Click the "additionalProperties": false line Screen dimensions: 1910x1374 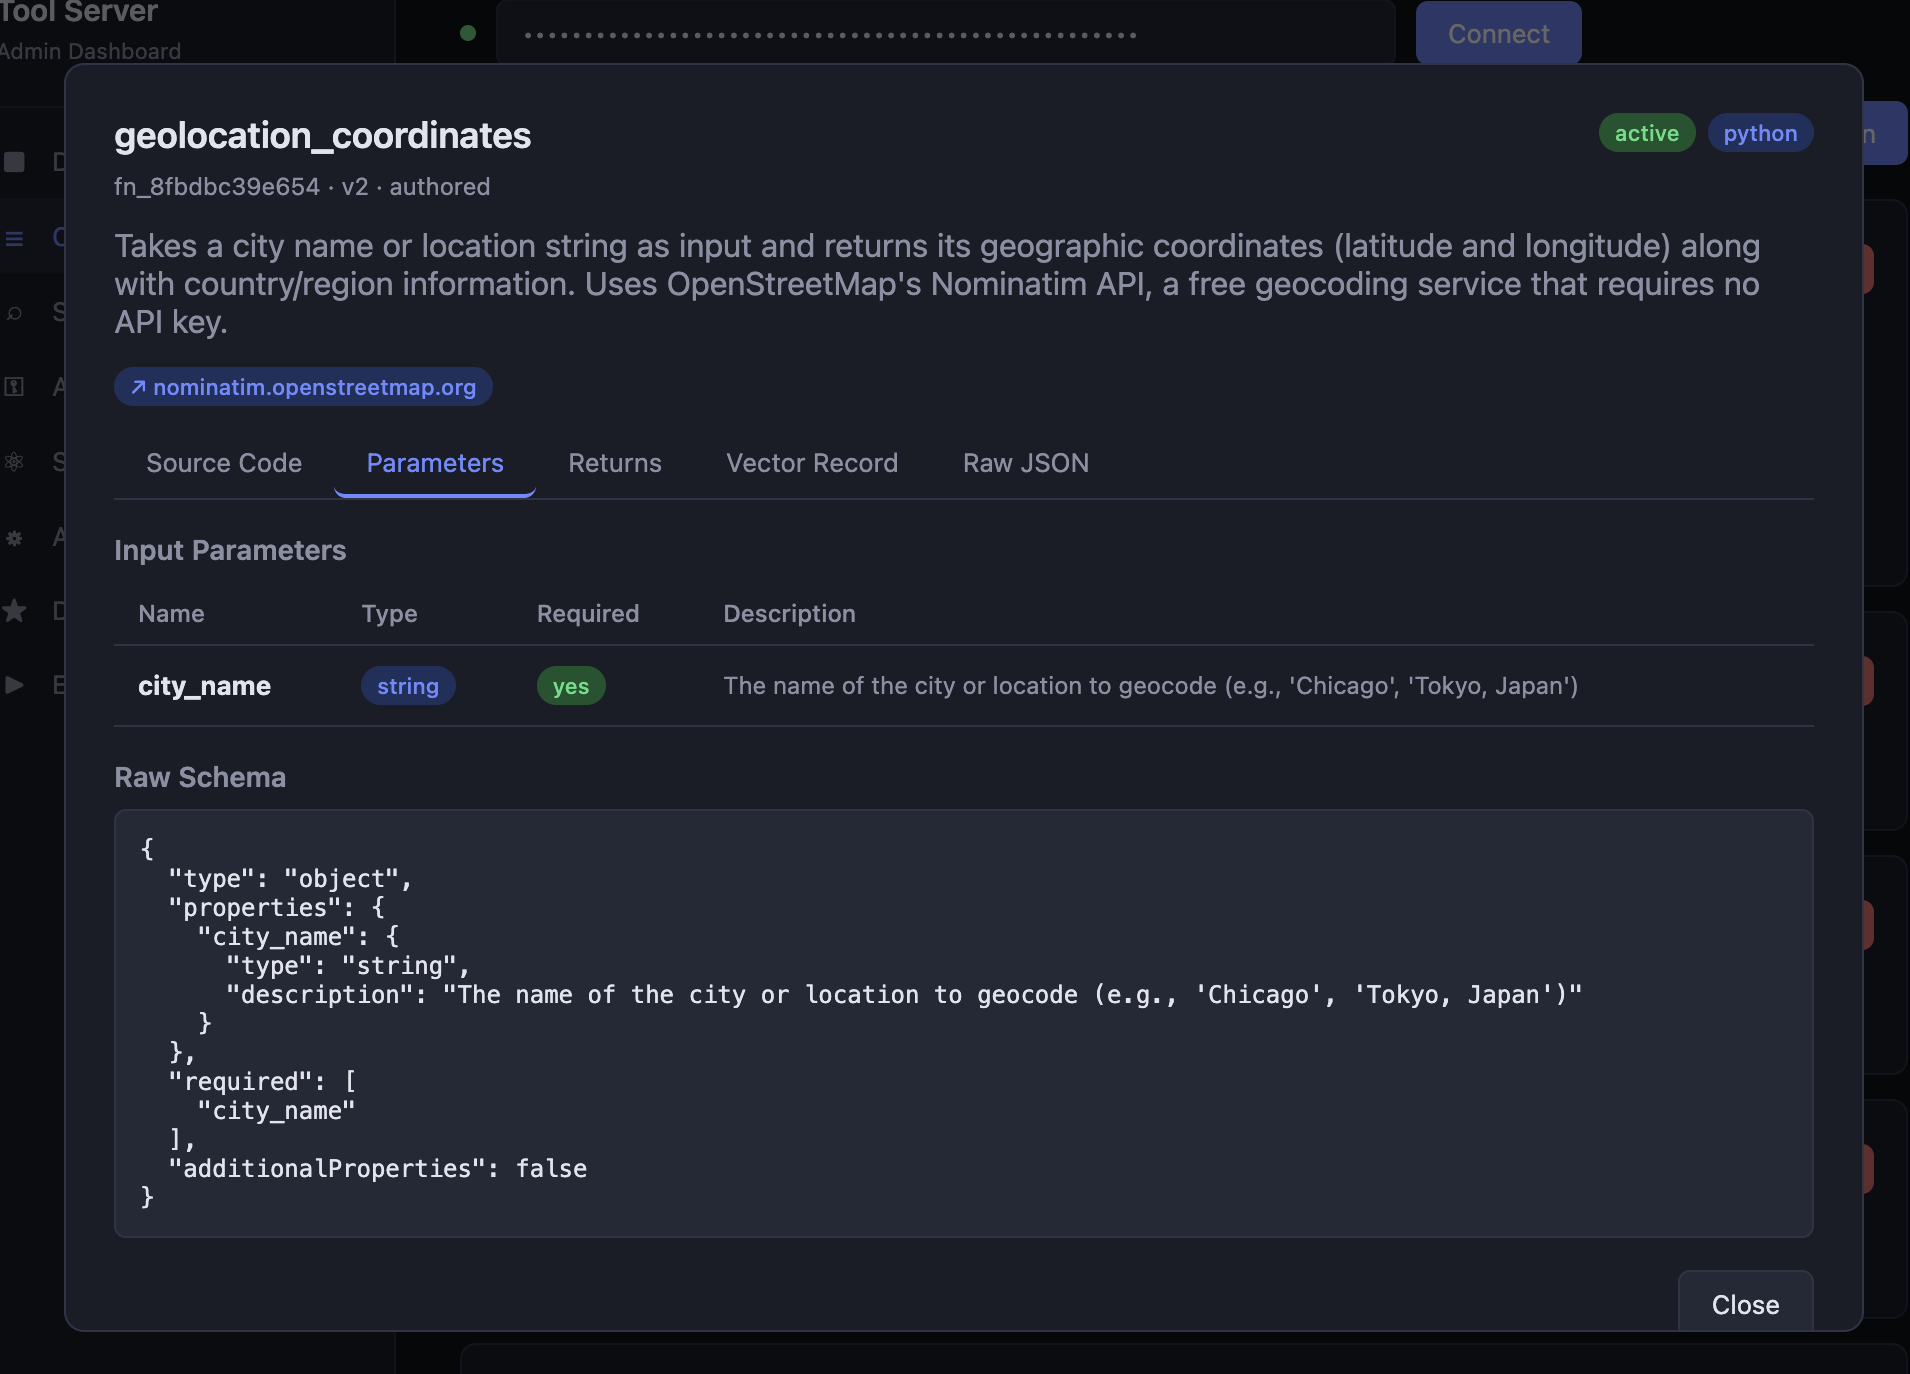point(378,1169)
